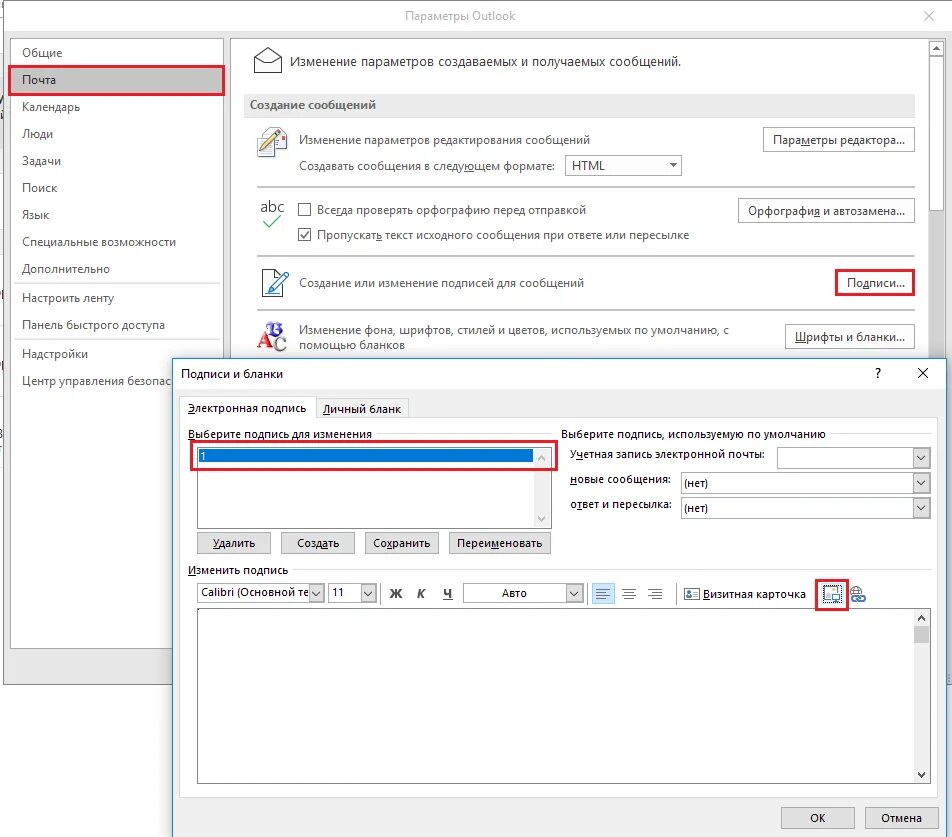Select the Почта options category
The image size is (952, 837).
117,80
